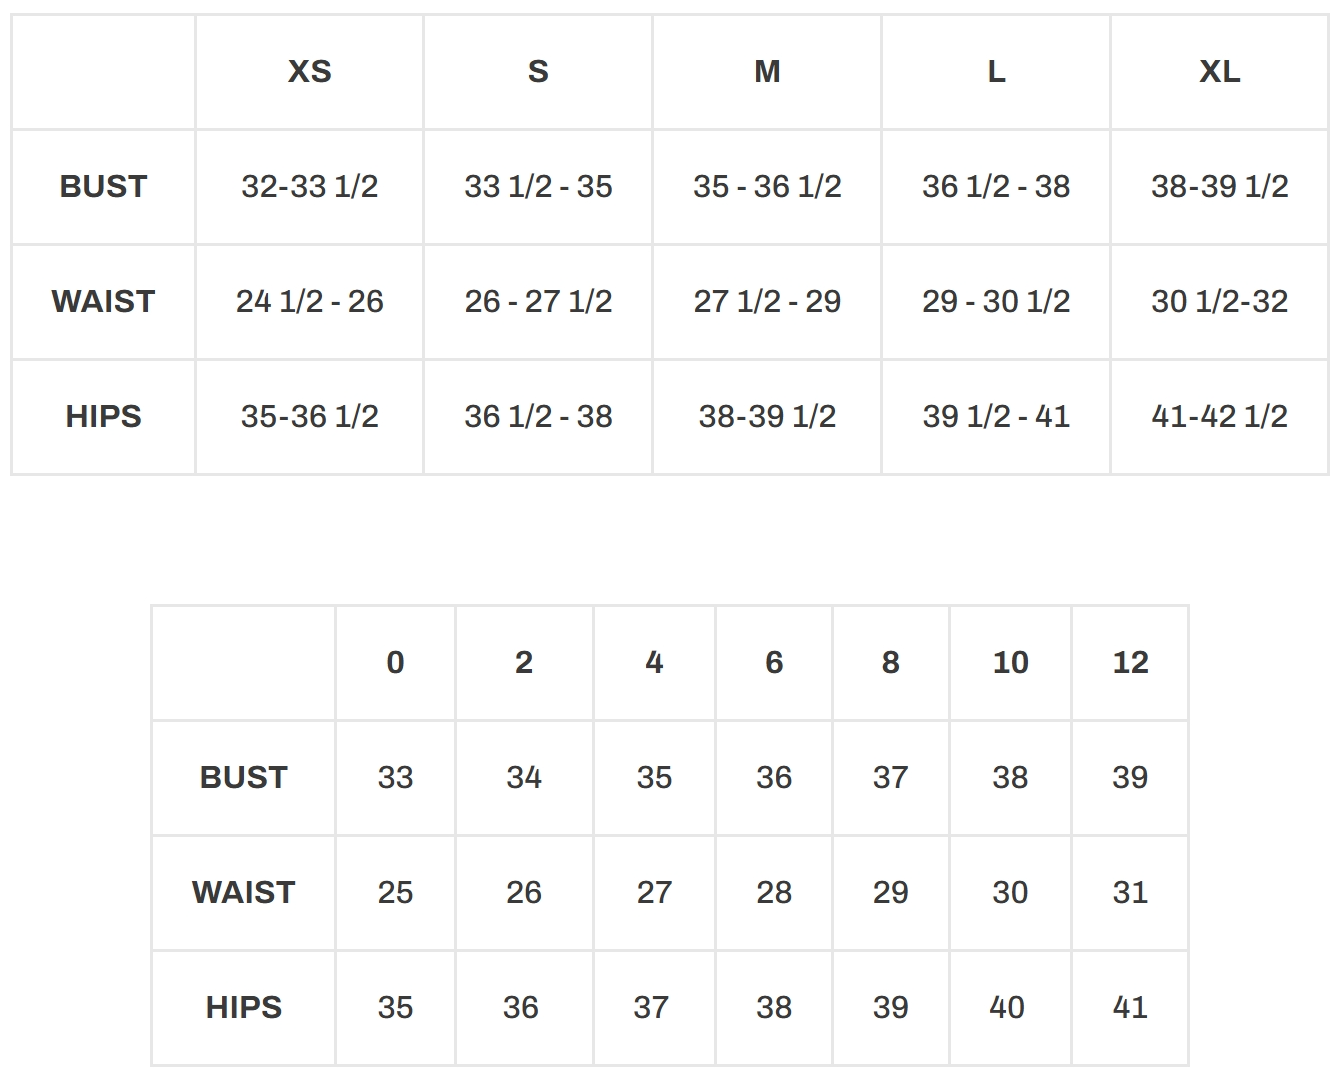Select the M hips cell 38-39 1/2

point(767,417)
